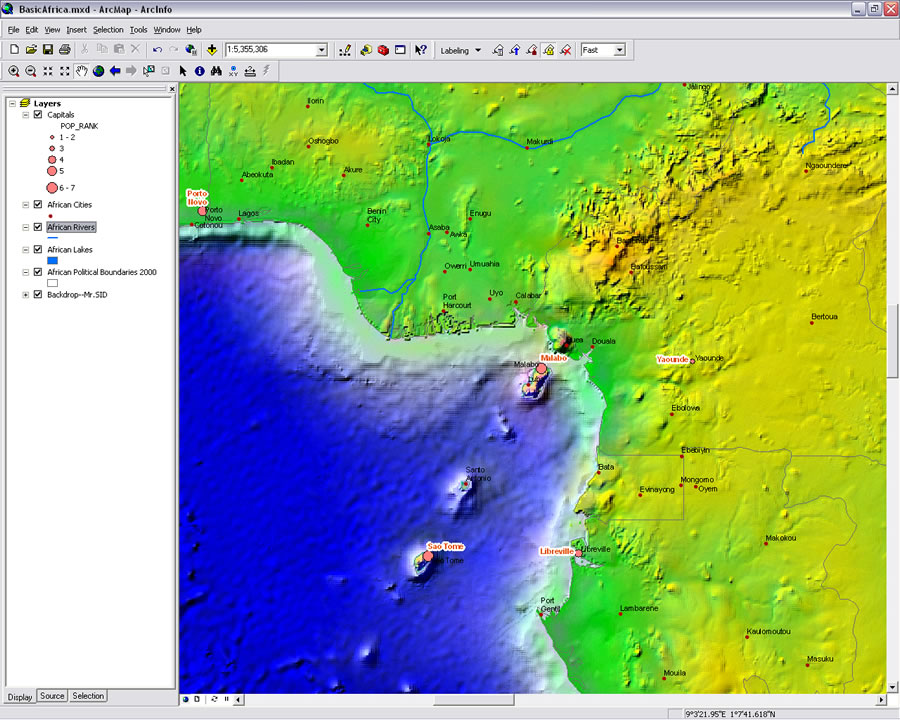Open the map scale dropdown
Screen dimensions: 900x720
point(321,49)
